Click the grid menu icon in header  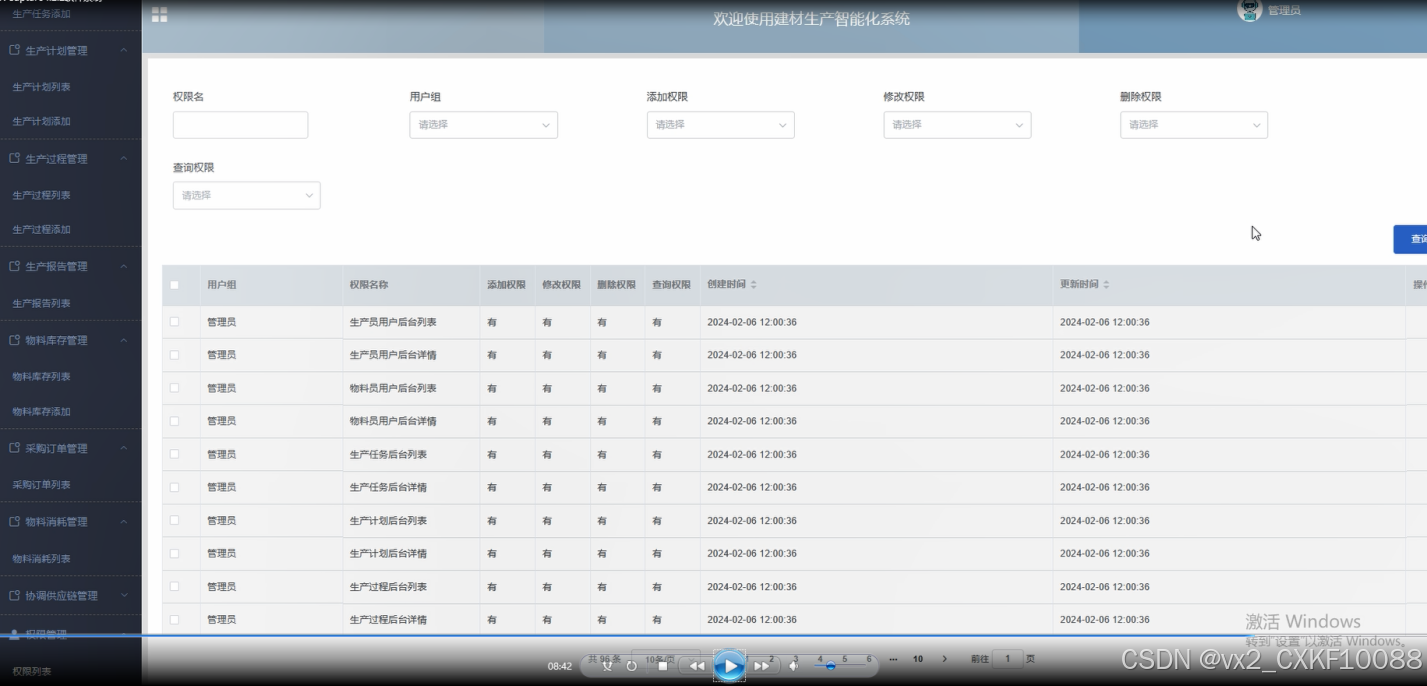(x=159, y=15)
